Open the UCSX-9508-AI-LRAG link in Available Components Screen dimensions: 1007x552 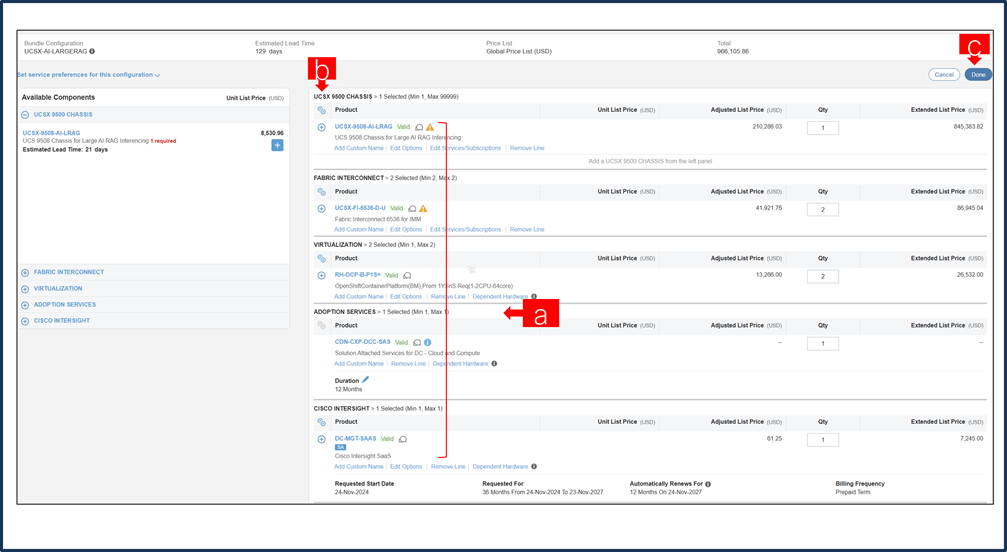click(x=51, y=133)
